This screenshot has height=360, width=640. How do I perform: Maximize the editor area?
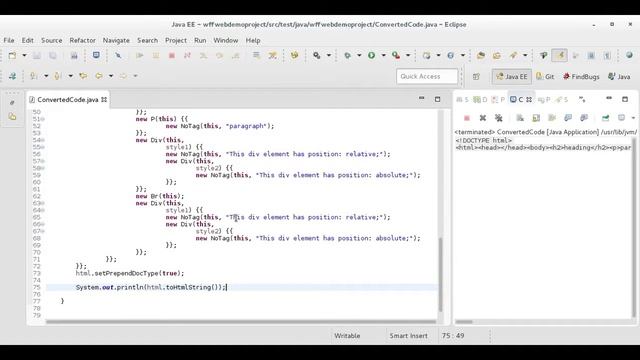(x=437, y=99)
